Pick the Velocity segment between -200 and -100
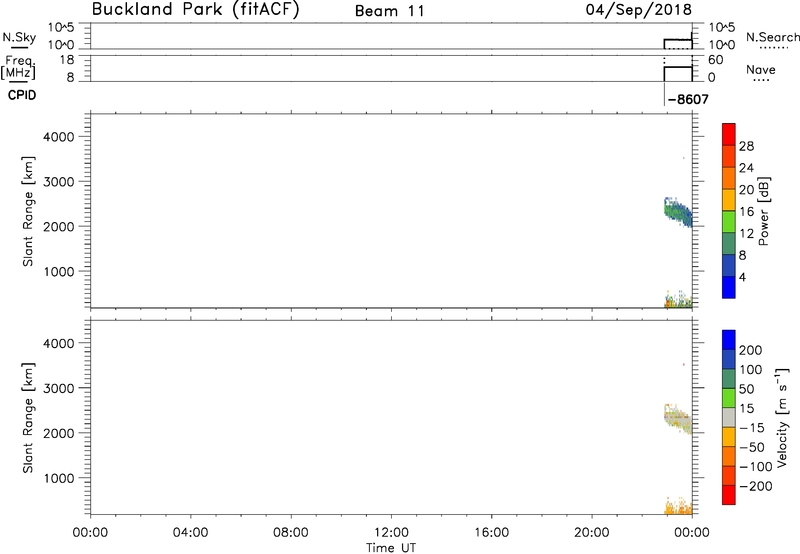 click(x=729, y=475)
